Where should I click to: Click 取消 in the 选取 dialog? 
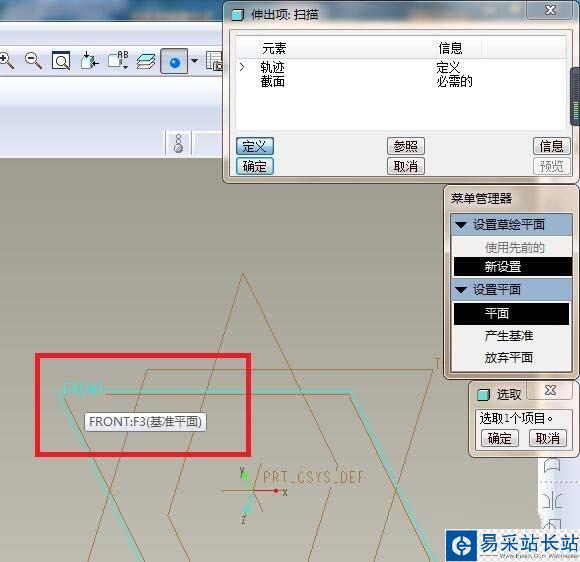click(547, 438)
